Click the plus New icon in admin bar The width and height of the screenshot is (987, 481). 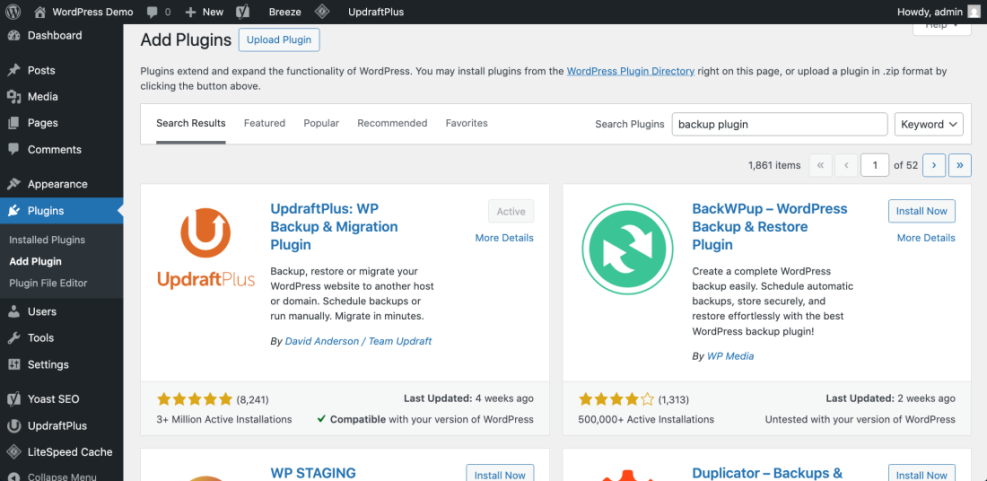tap(191, 12)
